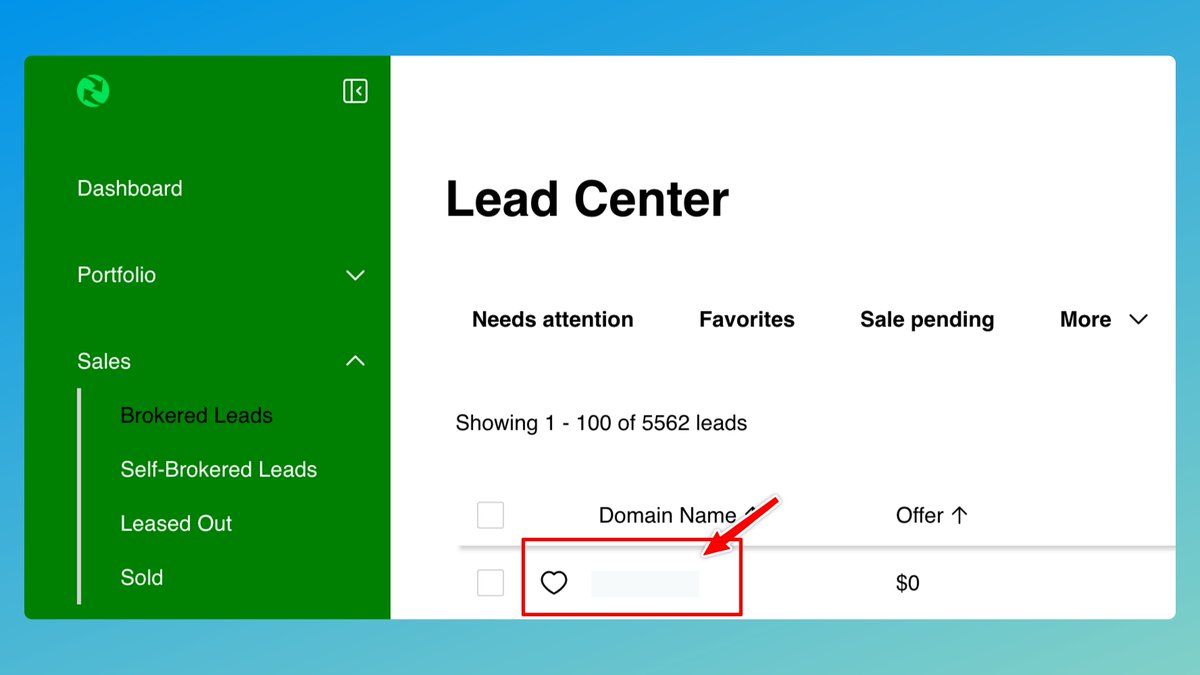Sort by Offer using the up arrow
This screenshot has width=1200, height=675.
pyautogui.click(x=960, y=515)
